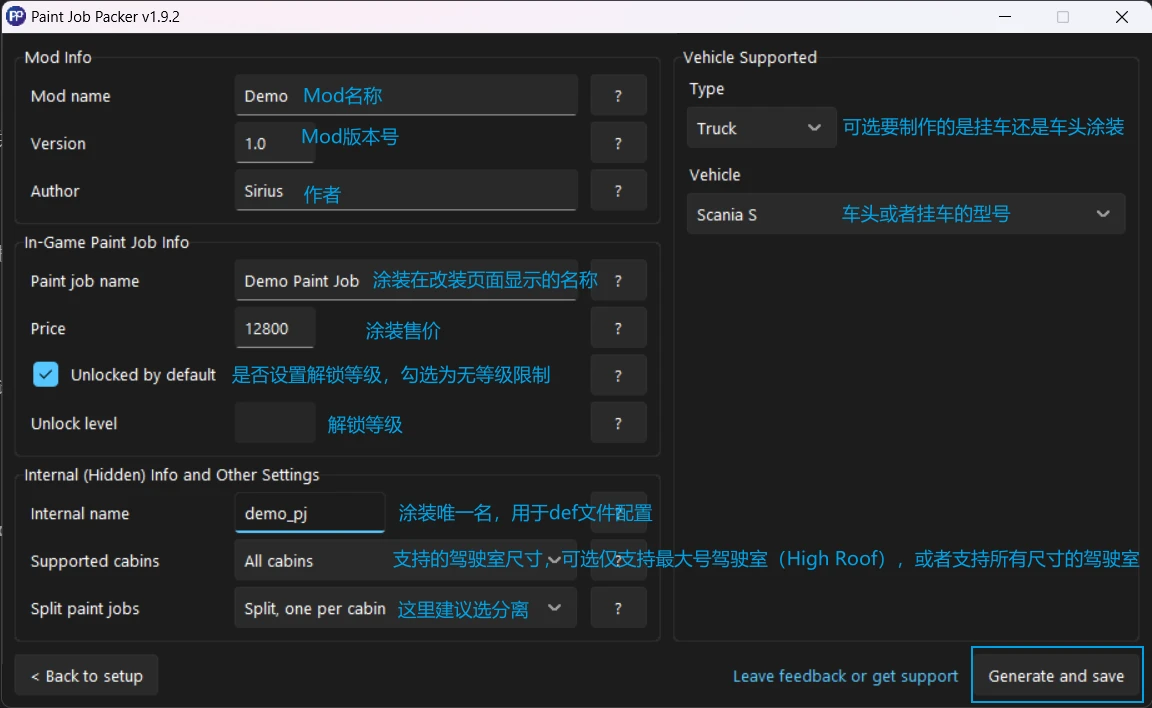
Task: Open help for Mod name field
Action: pos(618,95)
